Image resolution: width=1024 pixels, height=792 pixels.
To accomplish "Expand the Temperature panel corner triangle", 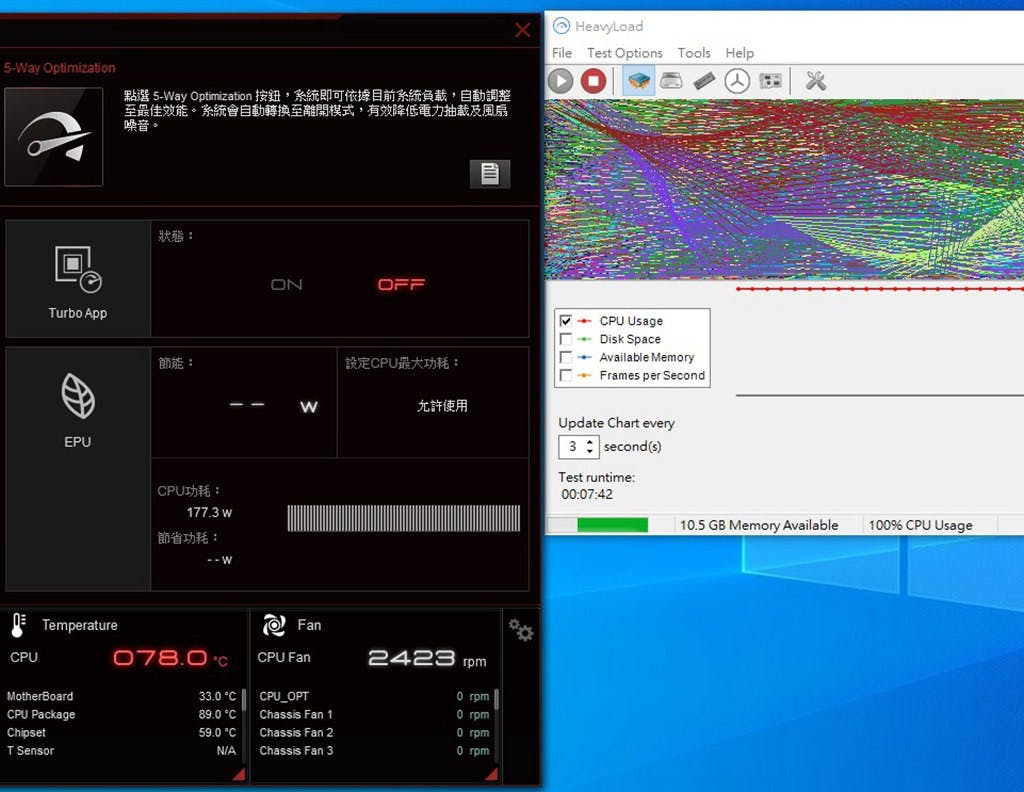I will coord(238,775).
